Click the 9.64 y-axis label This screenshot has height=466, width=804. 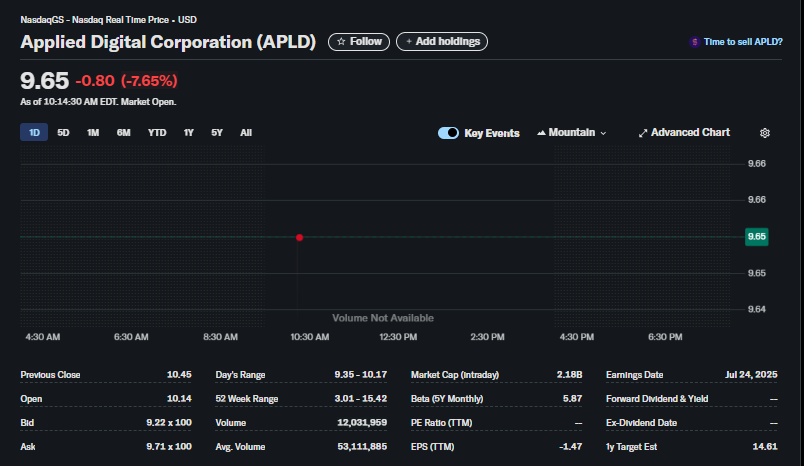point(757,309)
